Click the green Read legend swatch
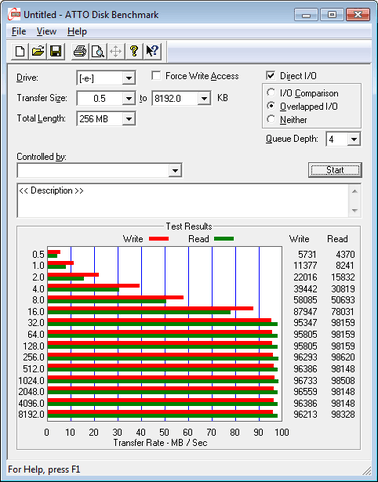Viewport: 378px width, 482px height. tap(224, 239)
